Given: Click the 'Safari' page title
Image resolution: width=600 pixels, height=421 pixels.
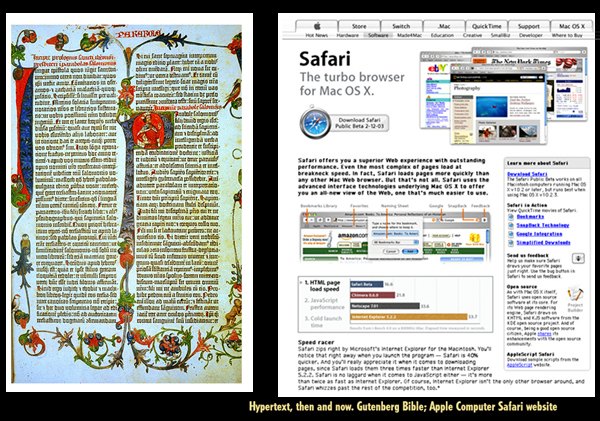Looking at the screenshot, I should coord(325,59).
